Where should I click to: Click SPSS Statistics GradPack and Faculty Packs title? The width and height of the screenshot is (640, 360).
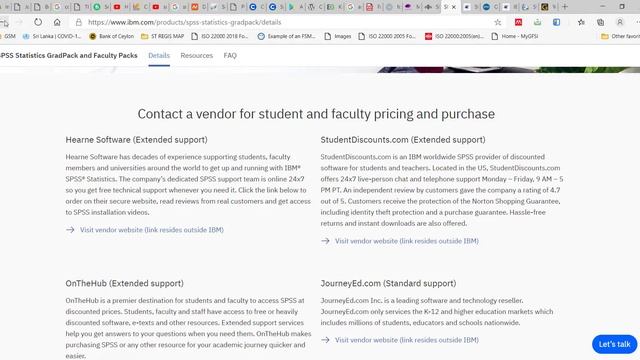(x=69, y=56)
